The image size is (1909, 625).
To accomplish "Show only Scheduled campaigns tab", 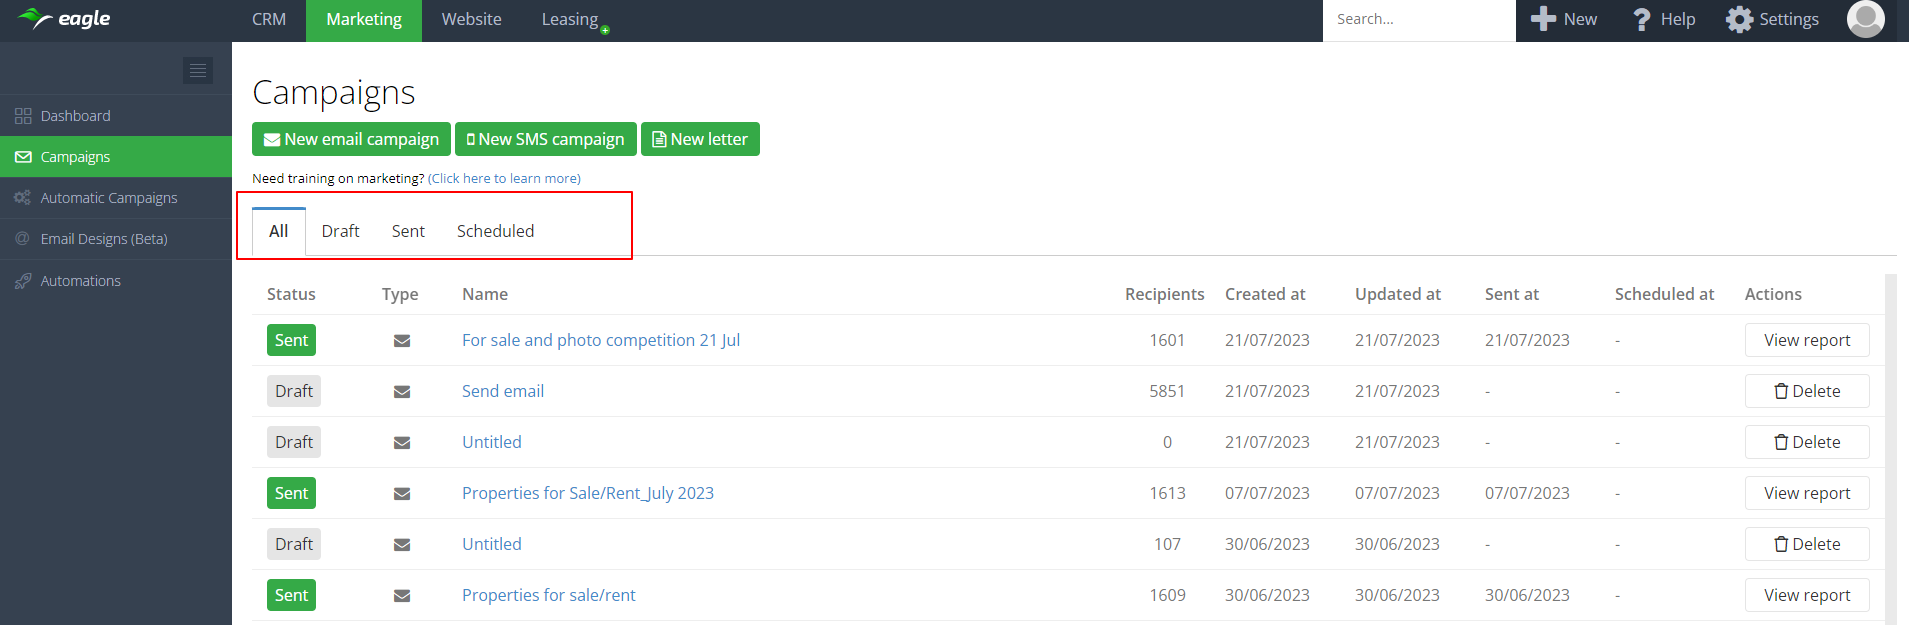I will [495, 231].
